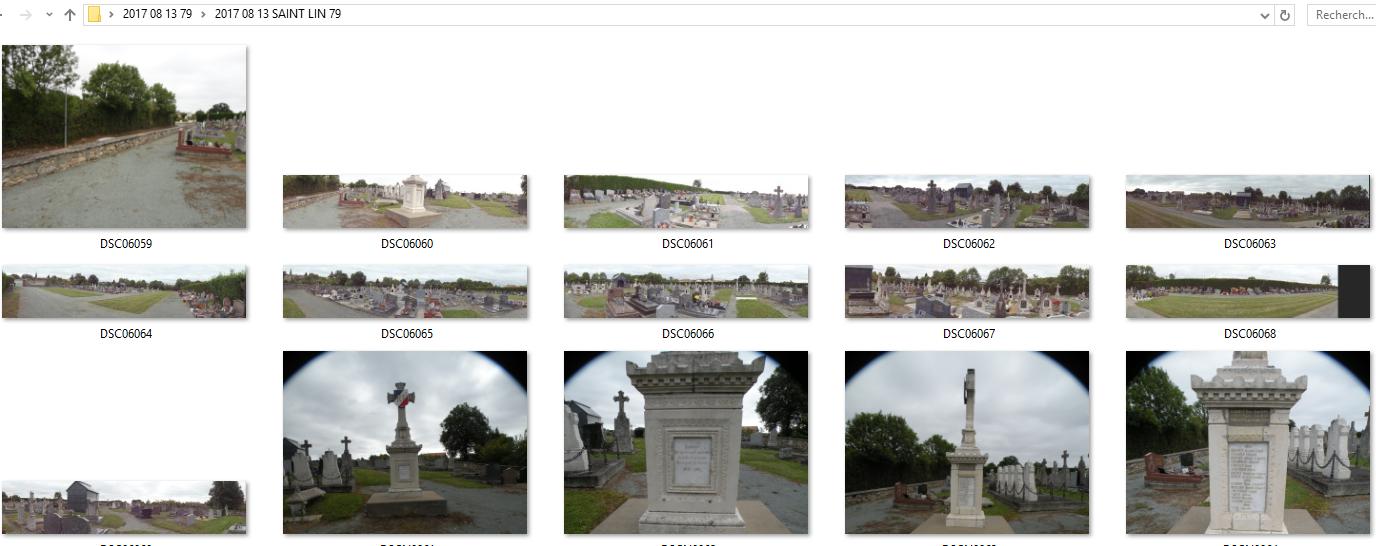
Task: Open the address bar history dropdown
Action: (x=1266, y=15)
